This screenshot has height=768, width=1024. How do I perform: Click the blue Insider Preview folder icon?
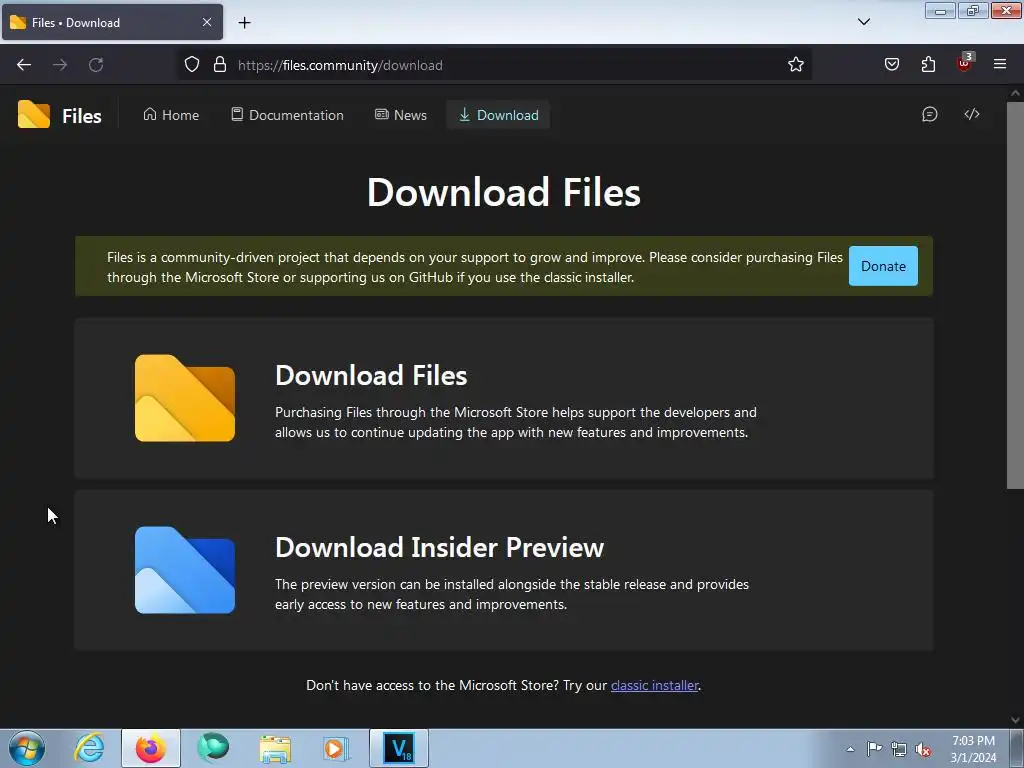click(x=185, y=570)
